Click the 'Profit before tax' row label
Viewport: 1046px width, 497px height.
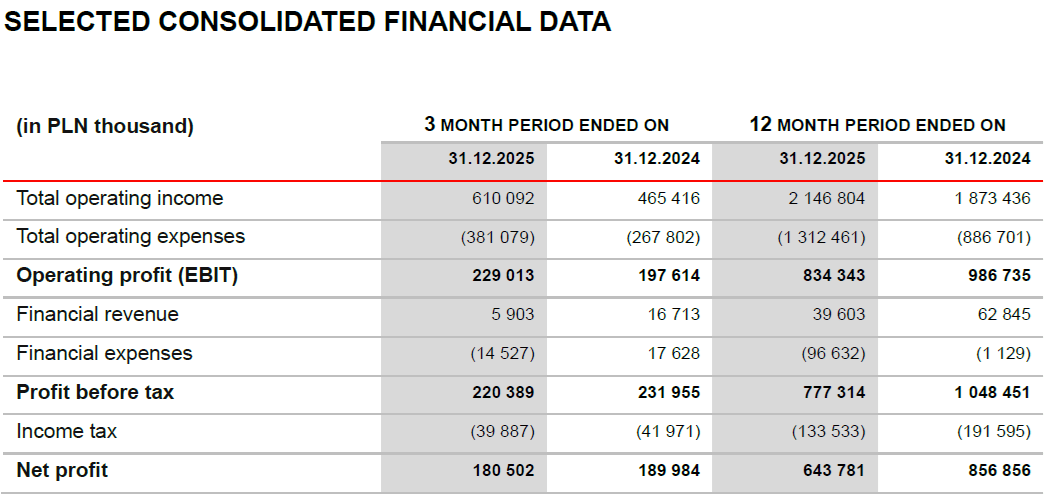[x=95, y=392]
